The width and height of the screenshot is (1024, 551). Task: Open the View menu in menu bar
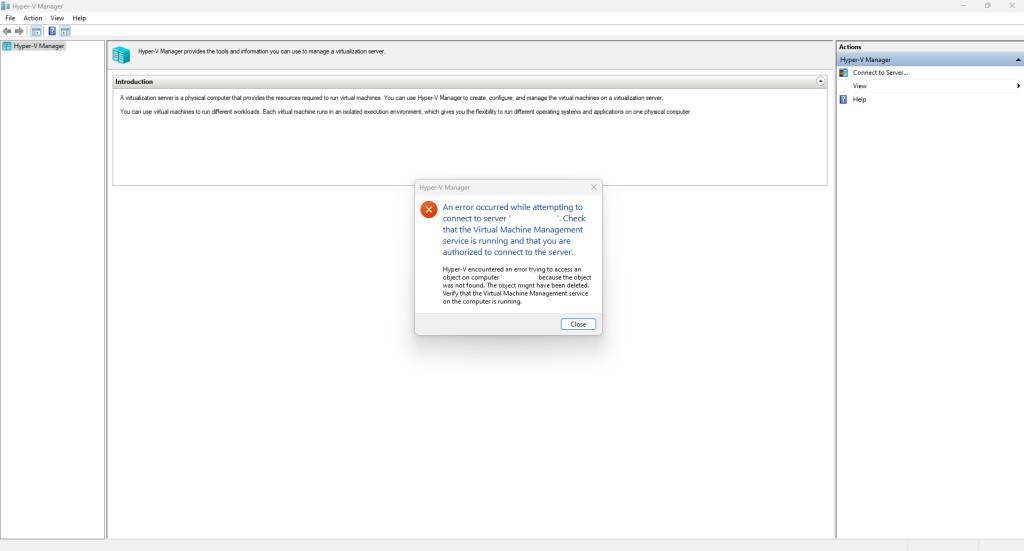click(x=57, y=18)
